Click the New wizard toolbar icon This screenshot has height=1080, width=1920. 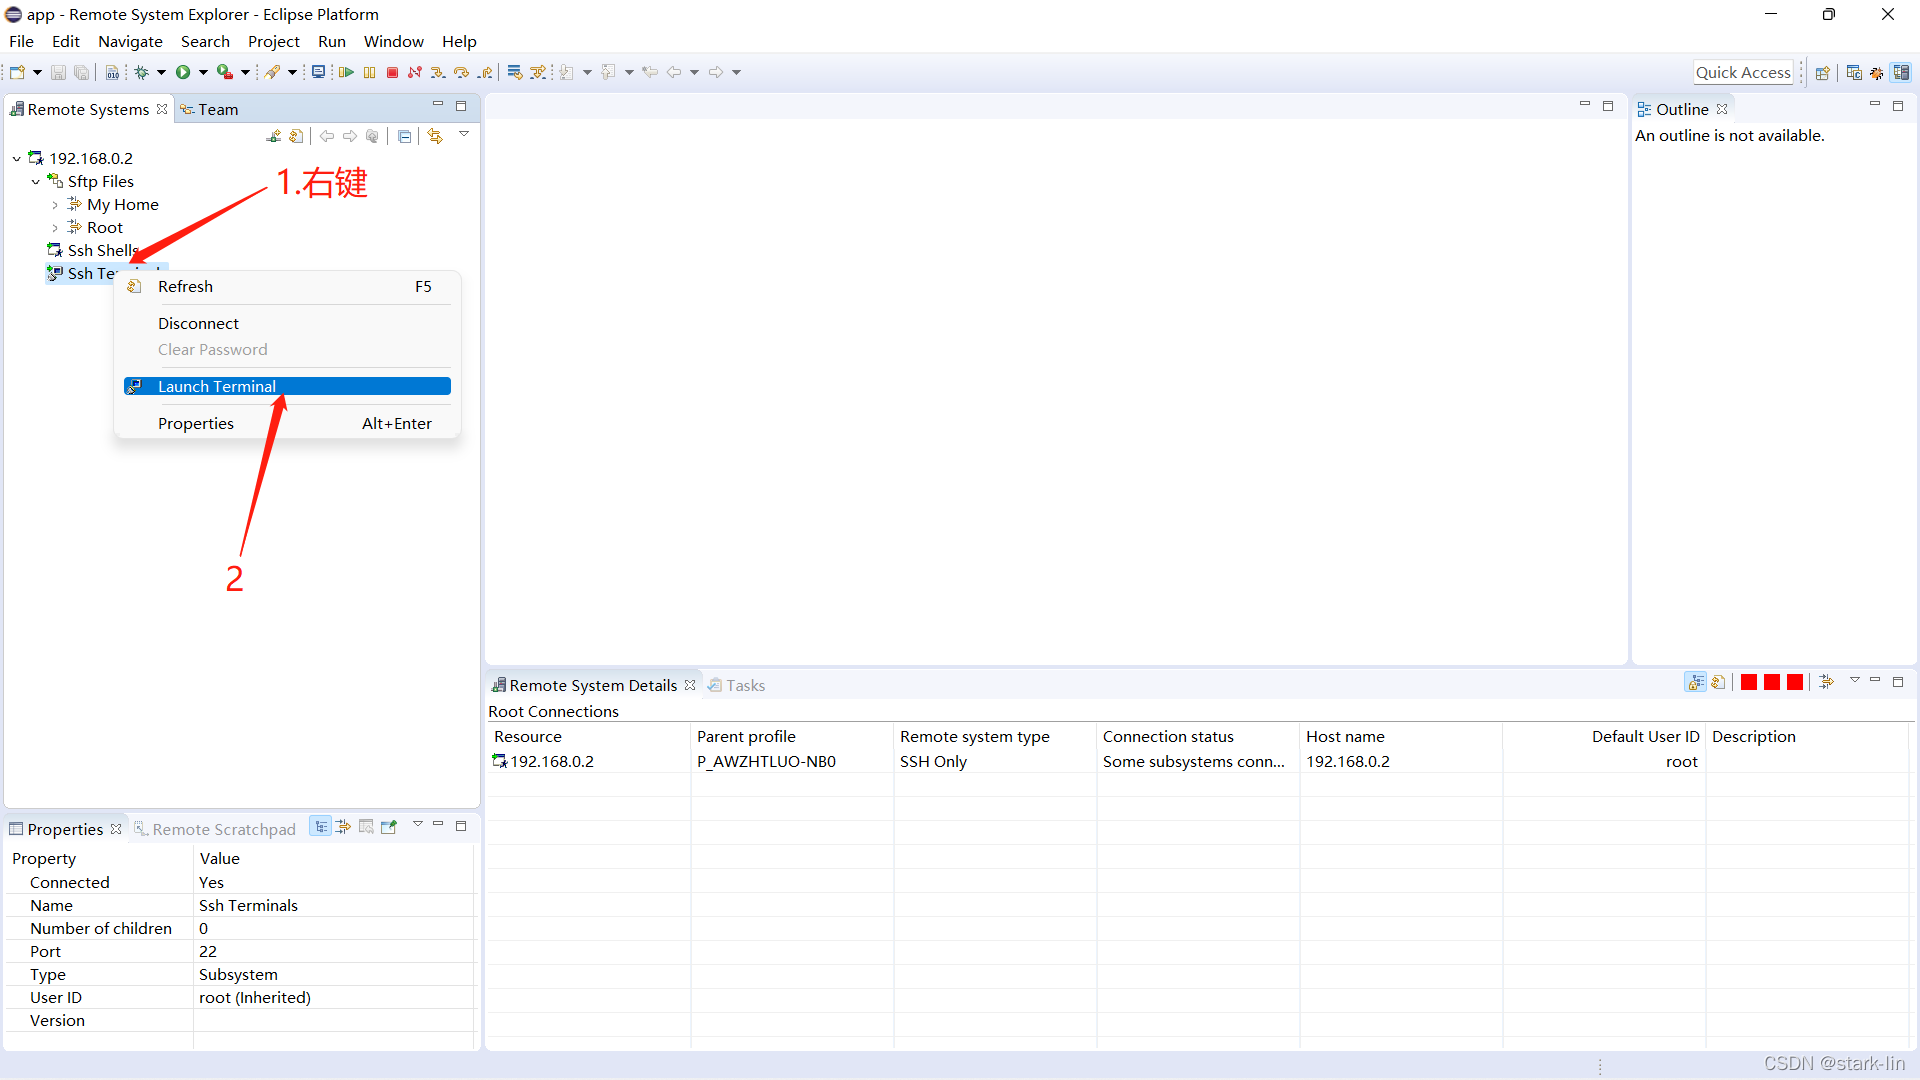(17, 72)
